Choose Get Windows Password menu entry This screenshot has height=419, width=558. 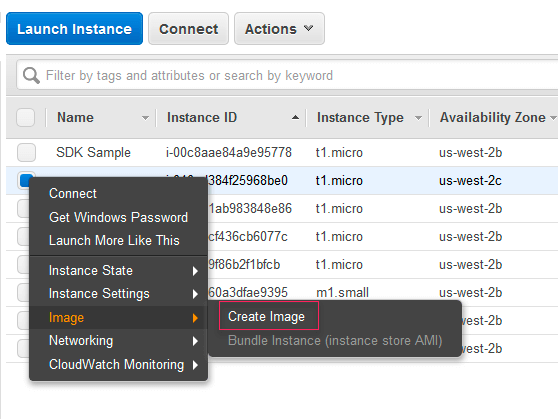click(x=119, y=217)
